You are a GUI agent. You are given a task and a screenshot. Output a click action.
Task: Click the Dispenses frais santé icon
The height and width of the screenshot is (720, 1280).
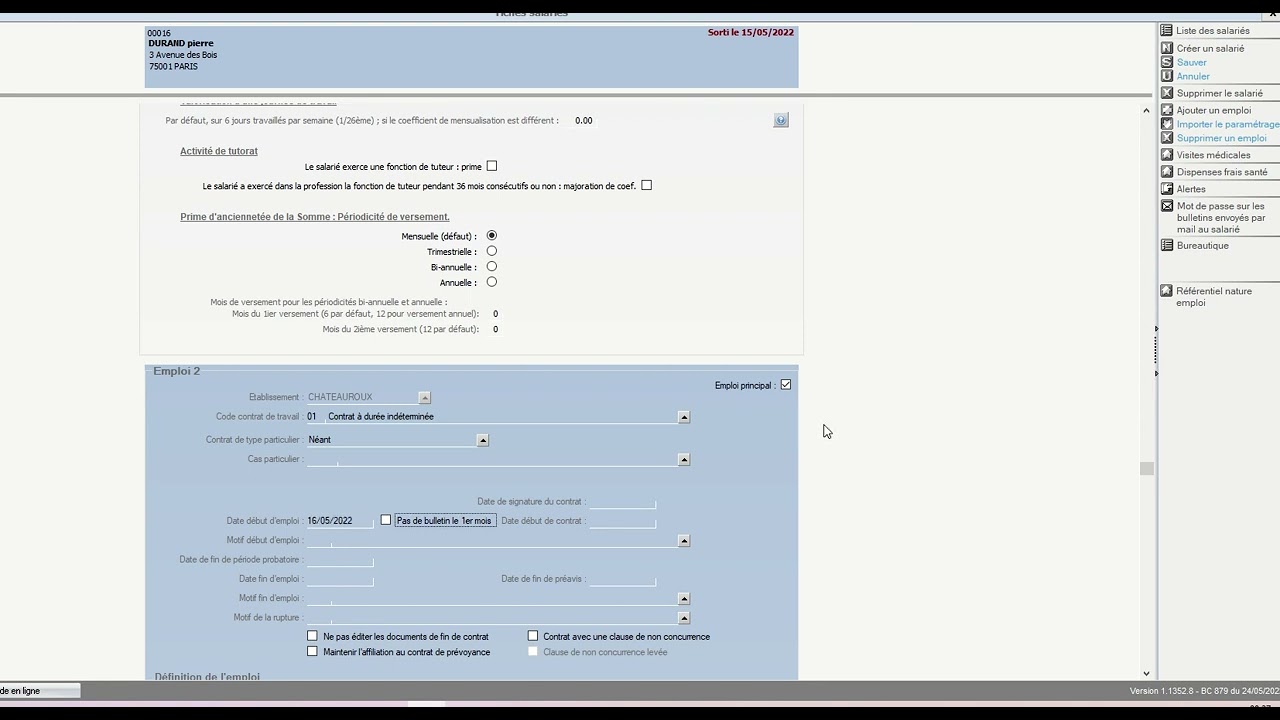click(x=1166, y=172)
